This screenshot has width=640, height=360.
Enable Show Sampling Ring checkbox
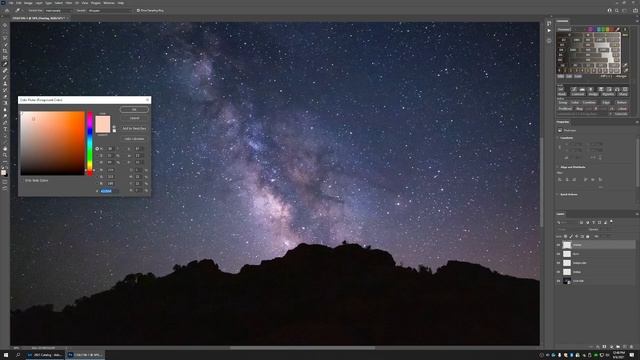138,11
